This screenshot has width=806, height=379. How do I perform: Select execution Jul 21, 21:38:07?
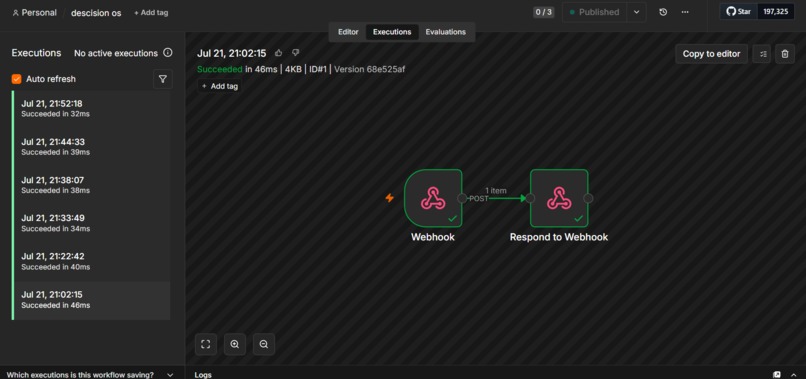[91, 185]
